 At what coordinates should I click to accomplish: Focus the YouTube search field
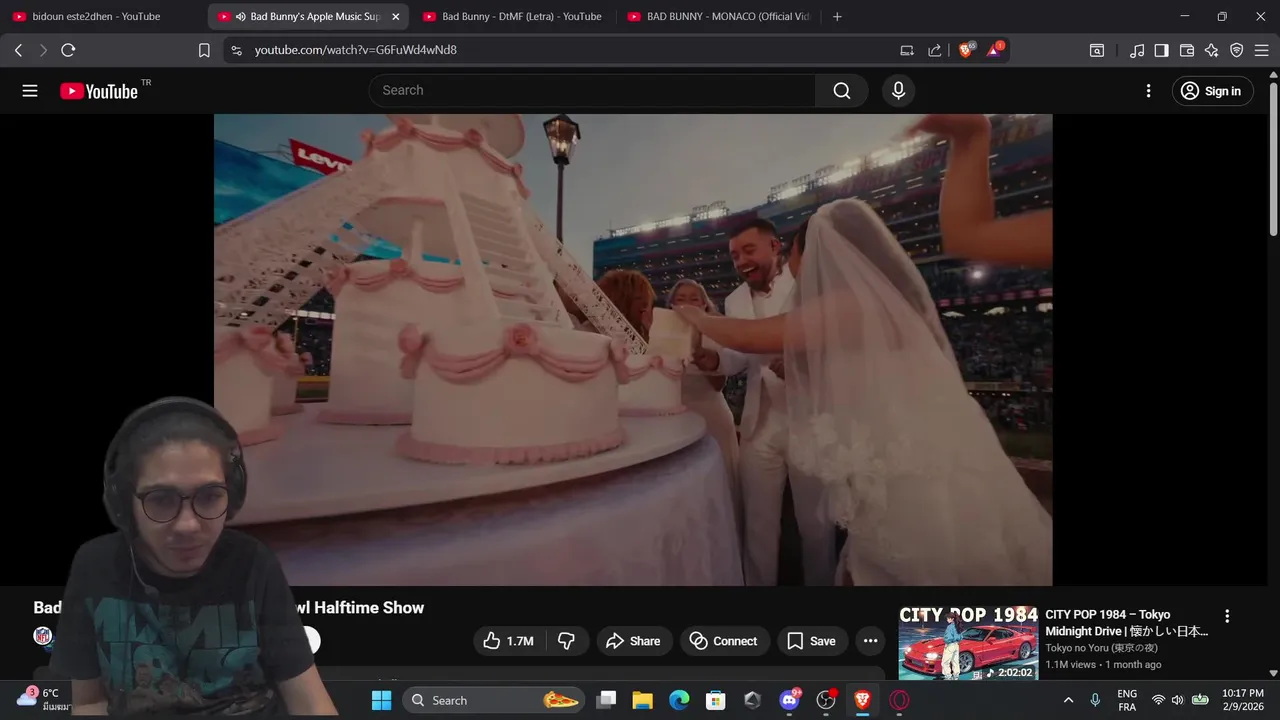[x=592, y=91]
